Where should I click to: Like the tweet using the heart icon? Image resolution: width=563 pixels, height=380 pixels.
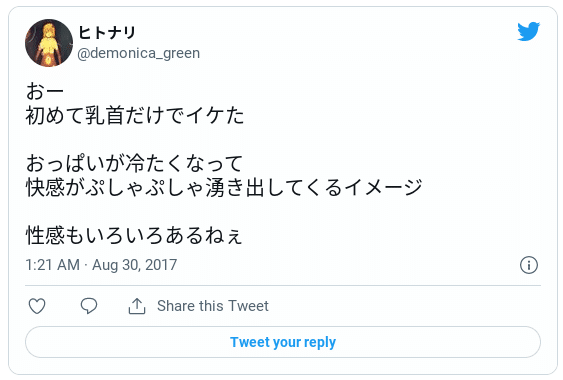pyautogui.click(x=37, y=306)
